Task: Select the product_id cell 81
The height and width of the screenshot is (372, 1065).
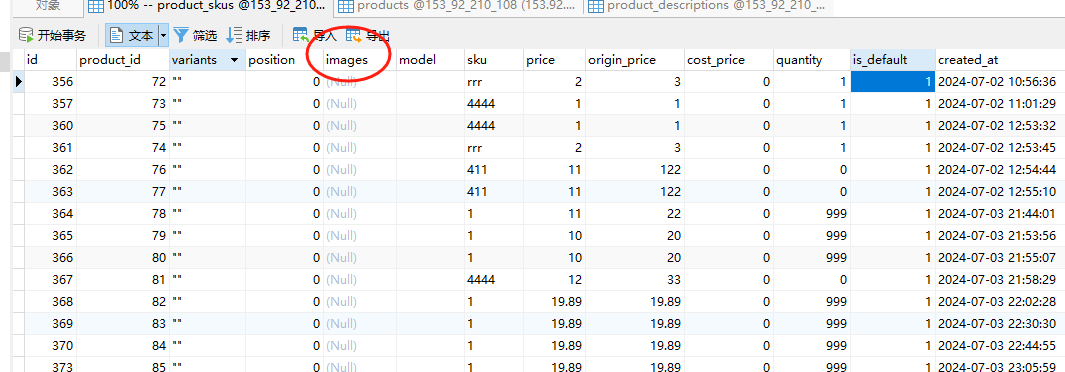Action: click(x=123, y=280)
